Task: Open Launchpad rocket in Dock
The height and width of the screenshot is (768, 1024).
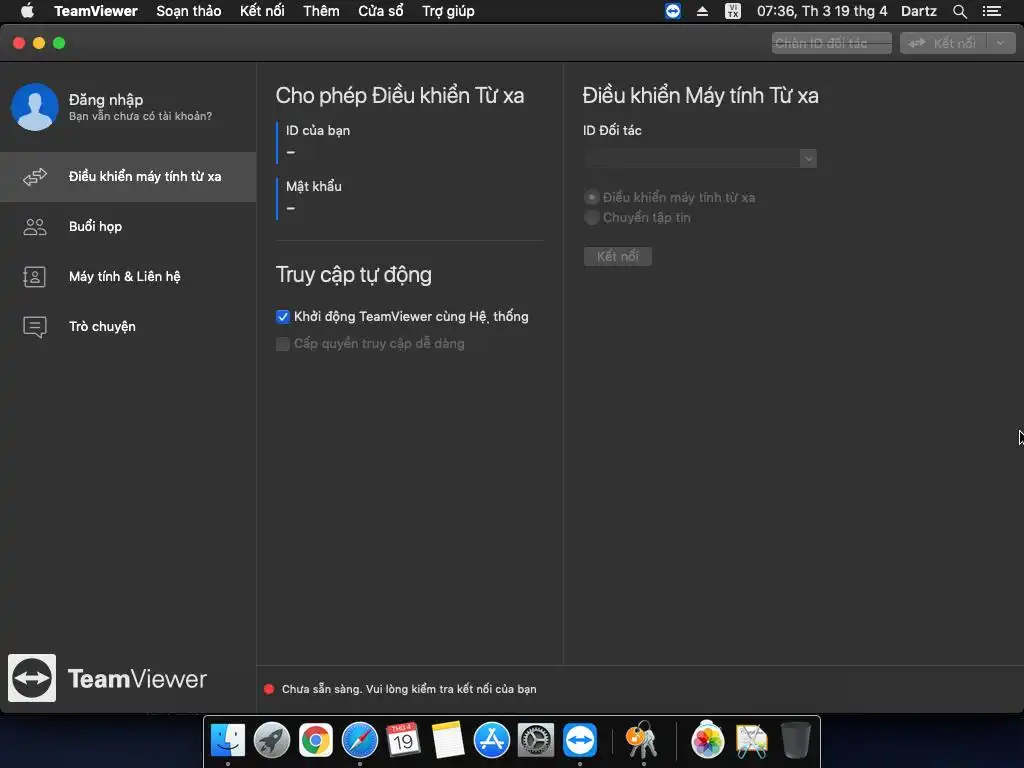Action: click(x=272, y=741)
